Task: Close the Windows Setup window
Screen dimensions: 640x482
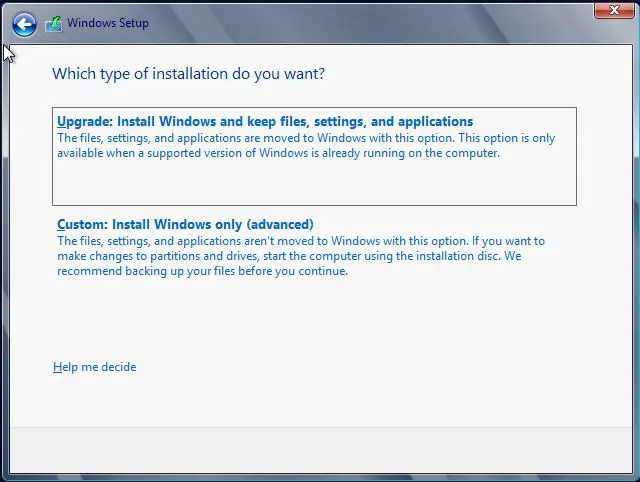Action: click(614, 10)
